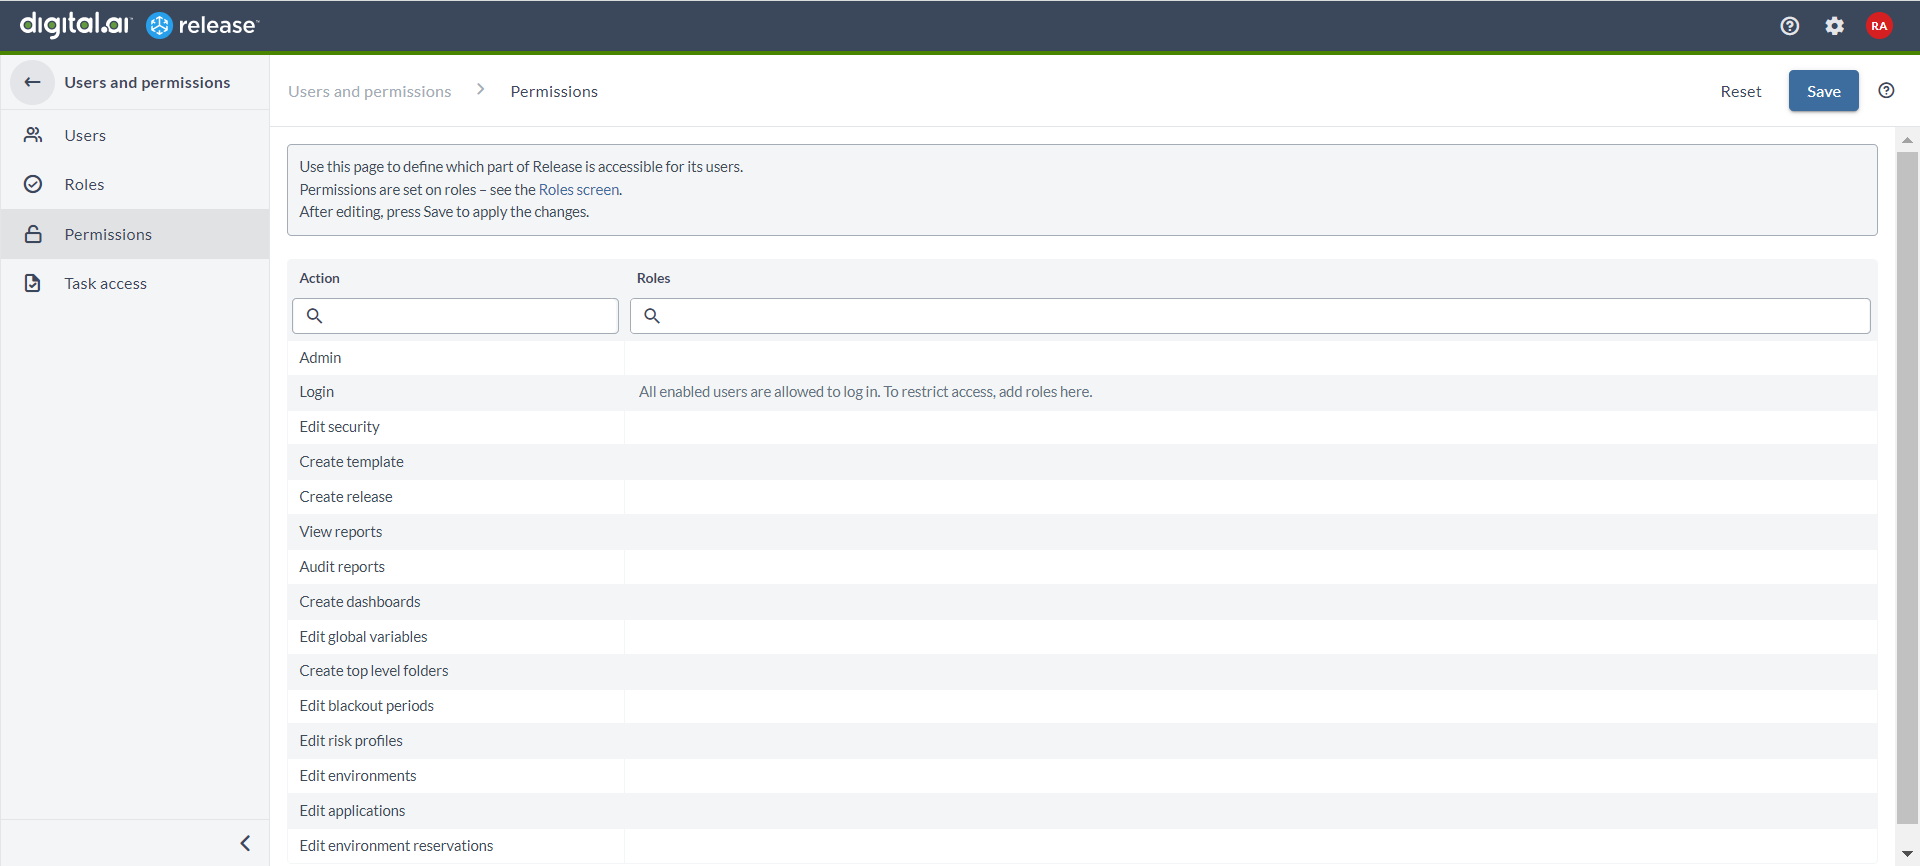Click the Roles checkmark icon
The height and width of the screenshot is (866, 1920).
pyautogui.click(x=33, y=184)
